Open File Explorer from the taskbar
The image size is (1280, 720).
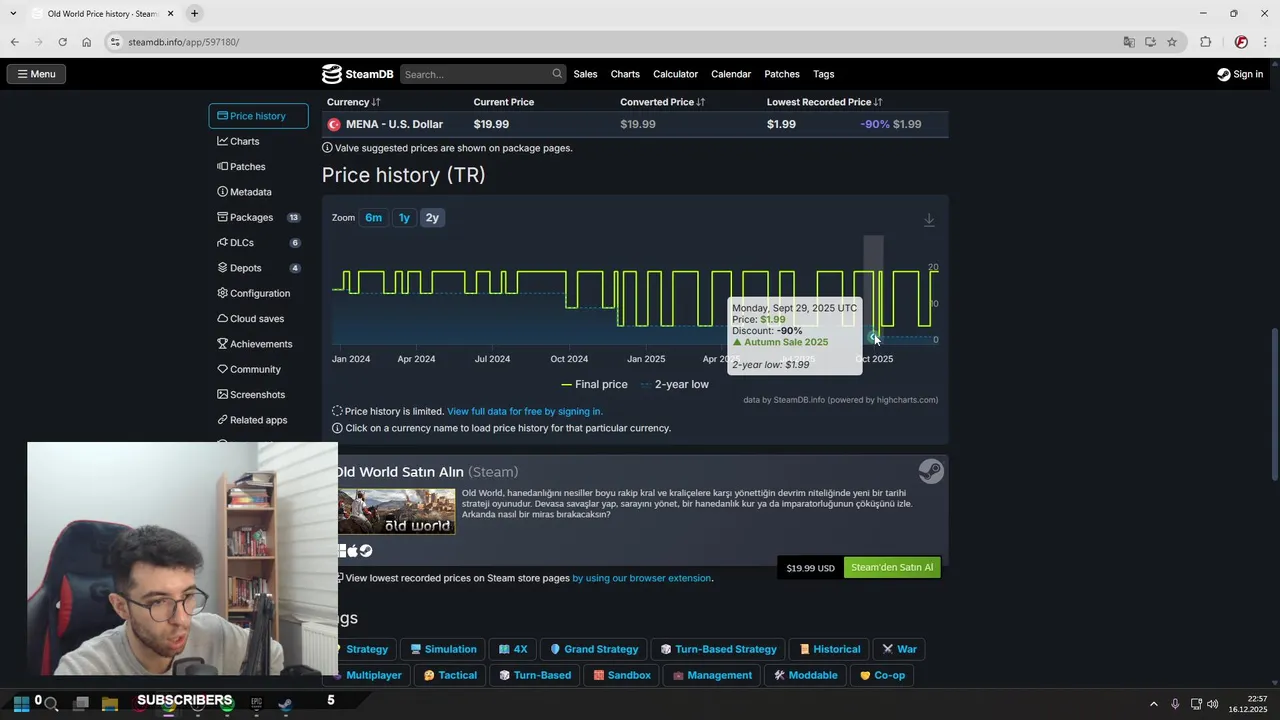click(x=110, y=704)
